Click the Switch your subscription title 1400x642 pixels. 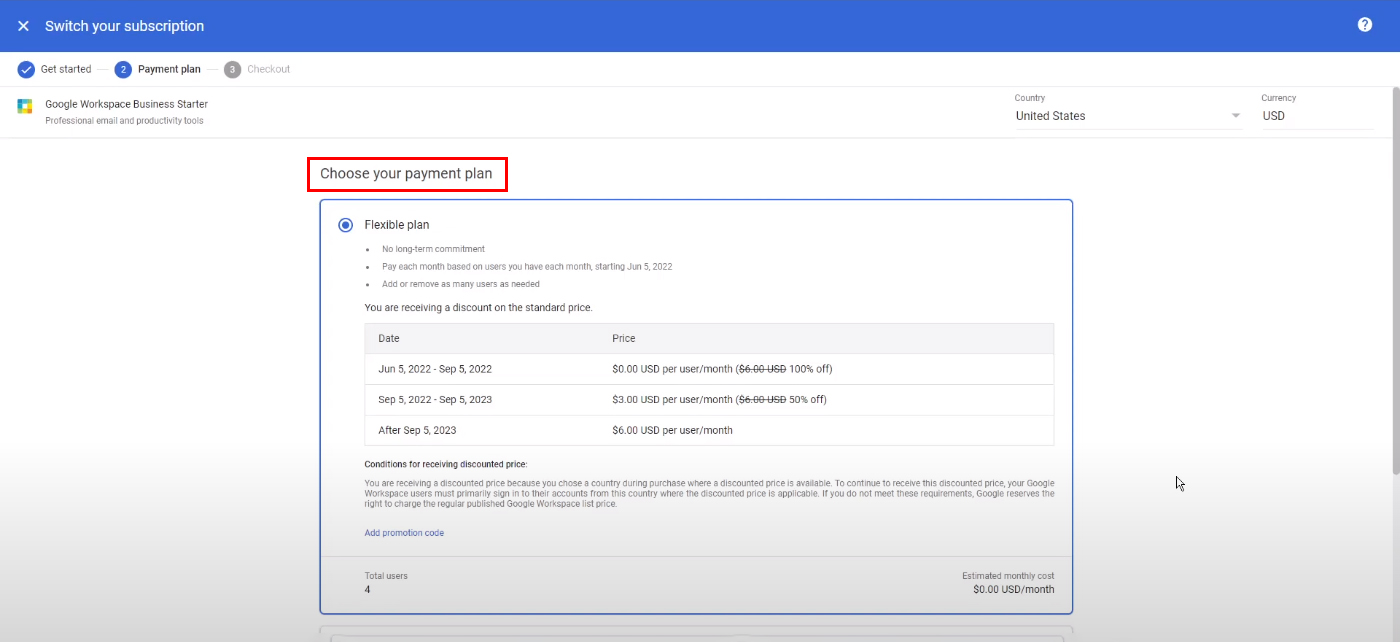click(124, 26)
